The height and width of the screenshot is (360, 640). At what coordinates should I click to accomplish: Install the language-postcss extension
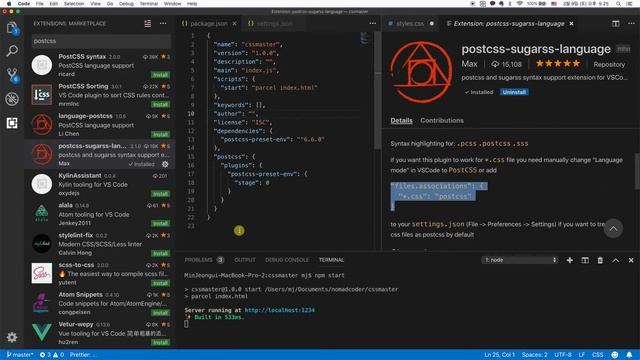coord(160,134)
